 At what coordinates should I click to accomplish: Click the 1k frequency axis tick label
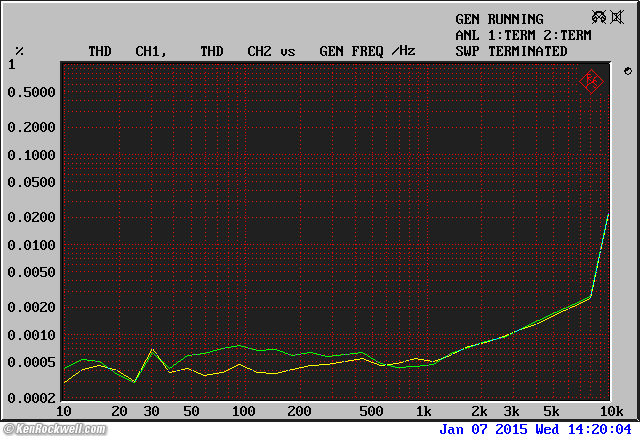tap(423, 411)
